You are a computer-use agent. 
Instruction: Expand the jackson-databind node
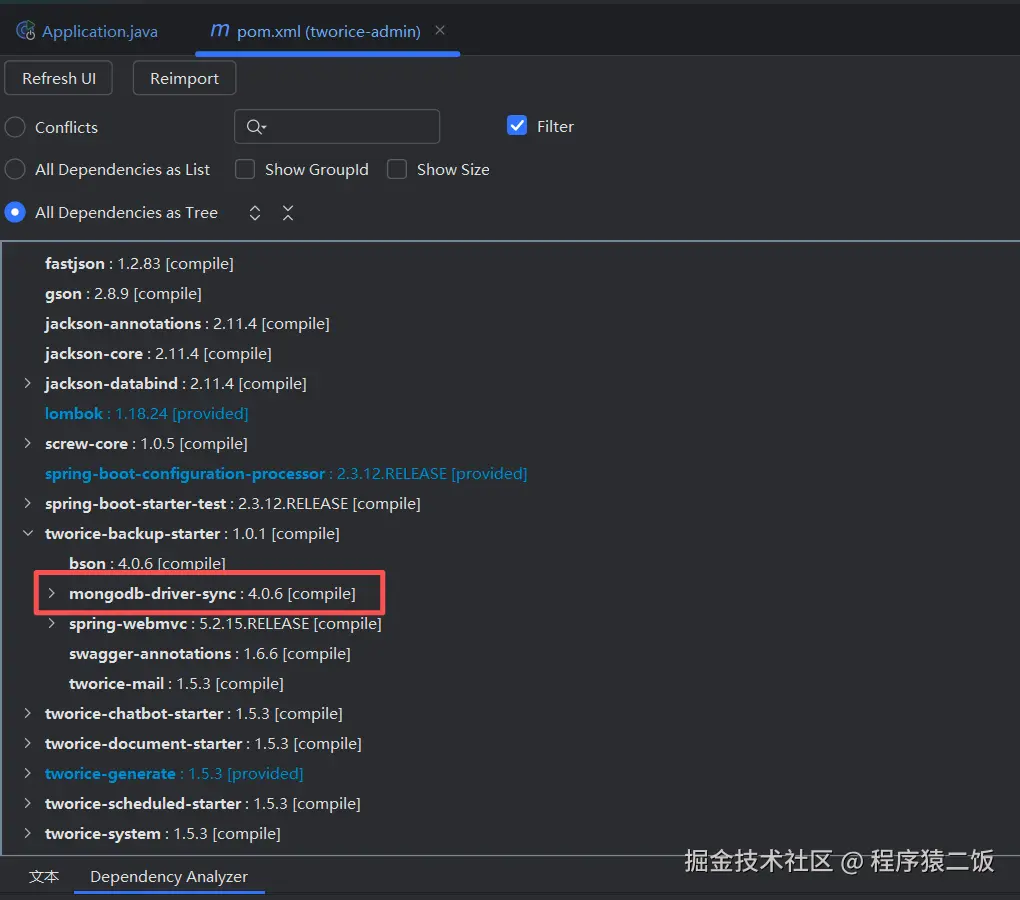pyautogui.click(x=27, y=383)
